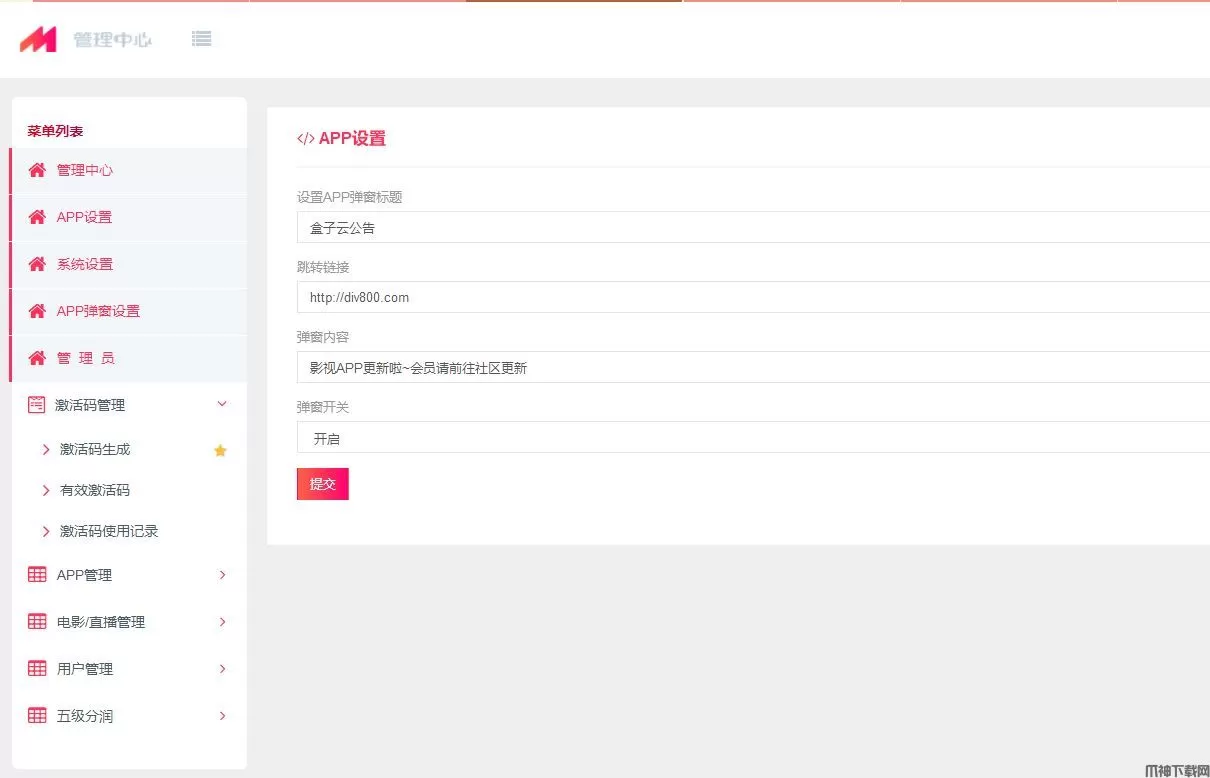
Task: Toggle the sidebar list icon in header
Action: click(x=202, y=39)
